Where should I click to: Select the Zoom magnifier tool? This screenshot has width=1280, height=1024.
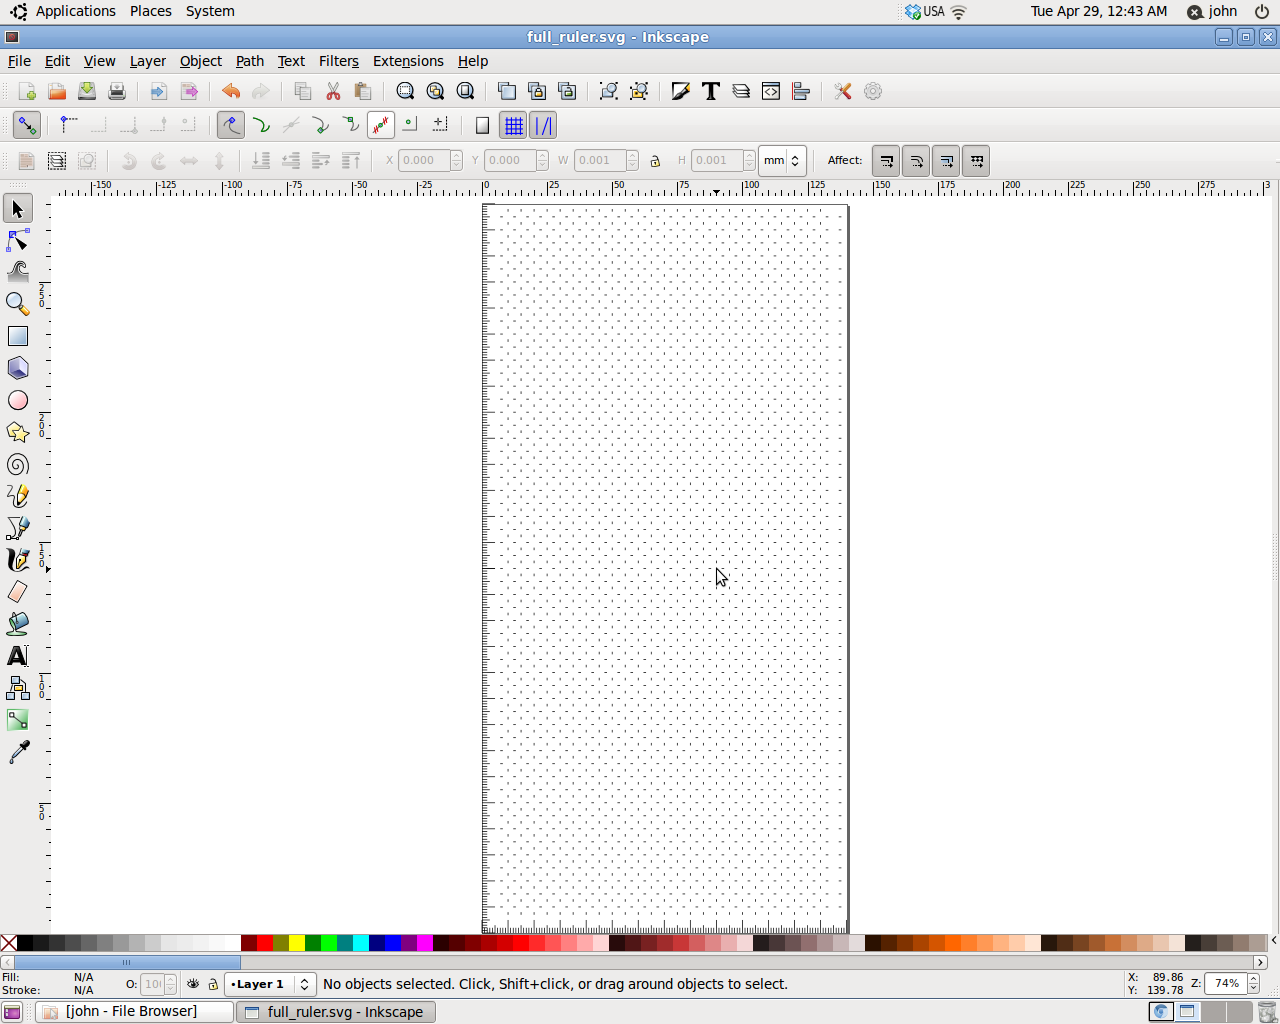point(18,304)
